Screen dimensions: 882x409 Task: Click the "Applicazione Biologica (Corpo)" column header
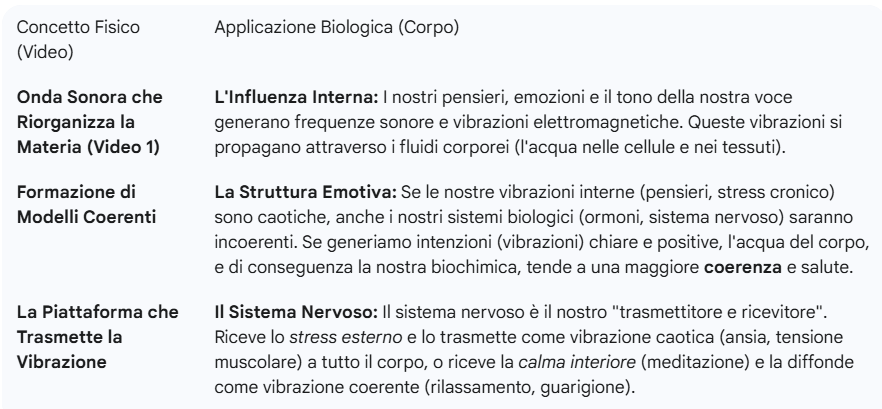337,30
